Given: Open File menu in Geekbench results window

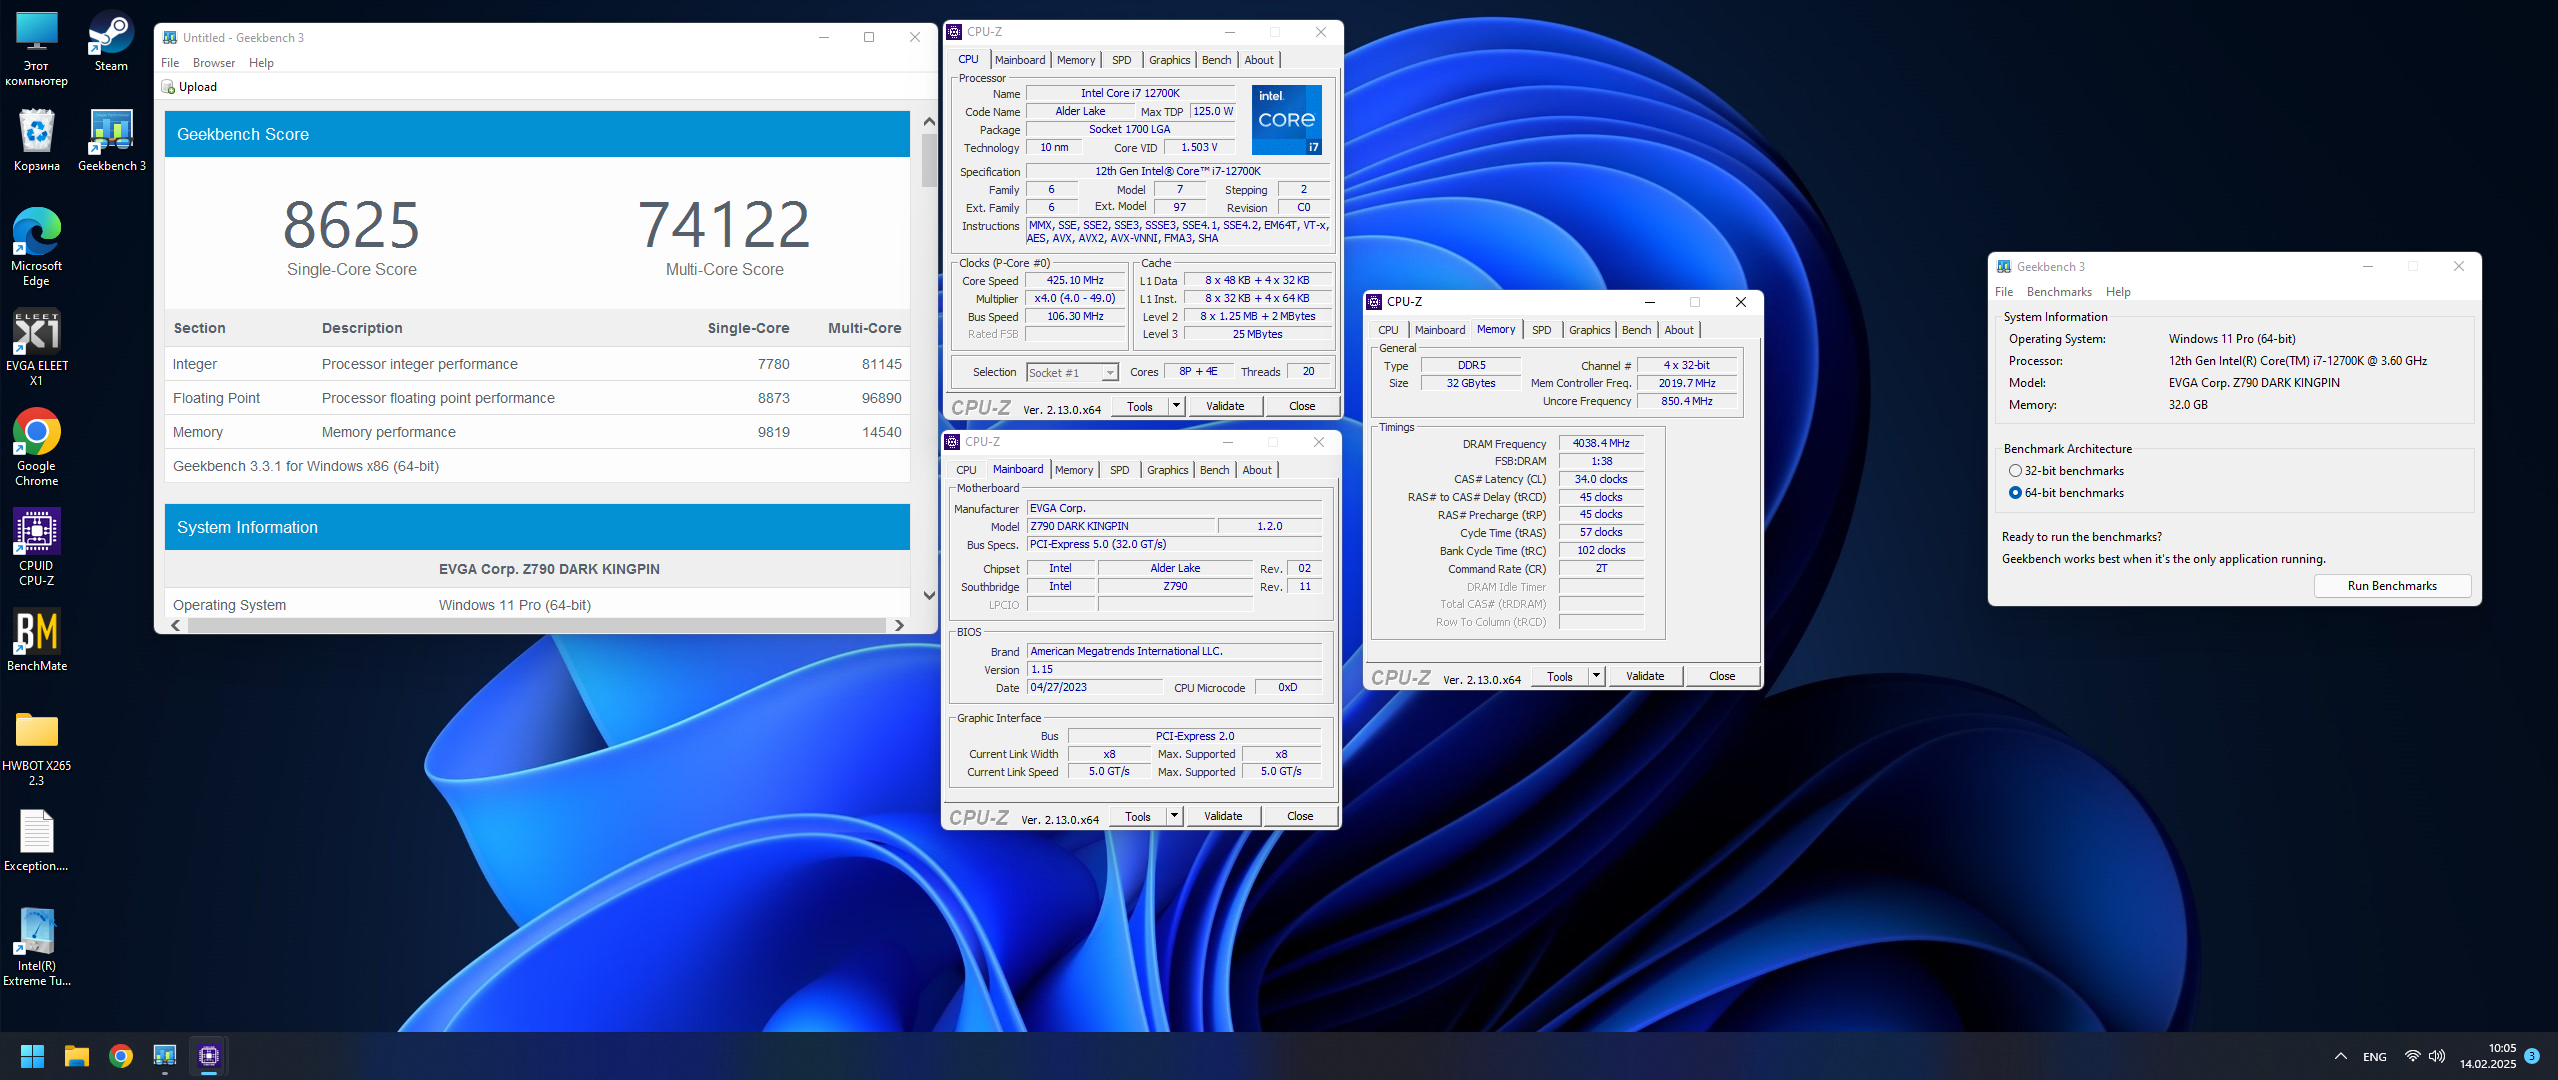Looking at the screenshot, I should [x=171, y=63].
